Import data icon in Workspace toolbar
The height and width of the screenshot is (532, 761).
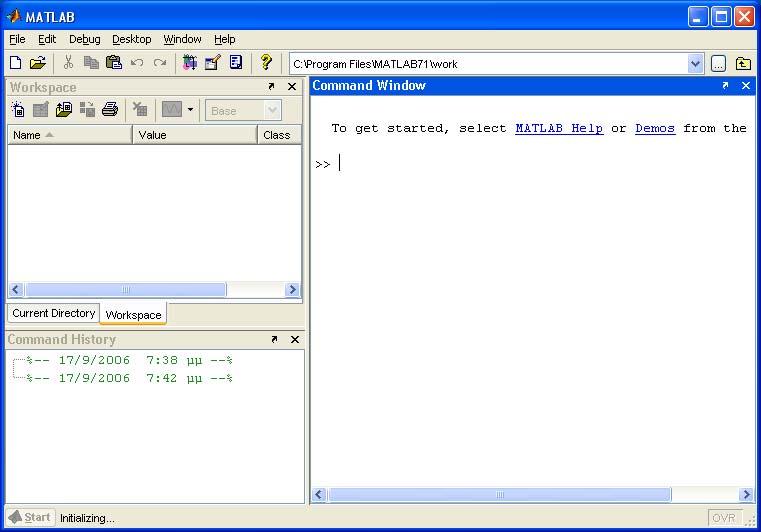pos(64,109)
